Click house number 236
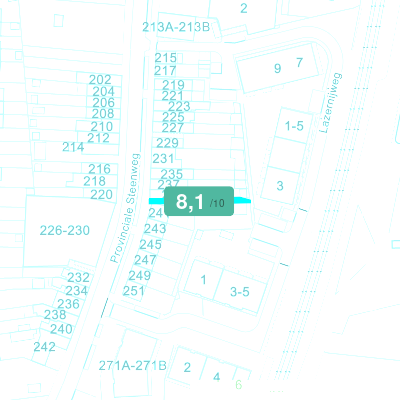Viewport: 400px width, 400px height. point(68,304)
